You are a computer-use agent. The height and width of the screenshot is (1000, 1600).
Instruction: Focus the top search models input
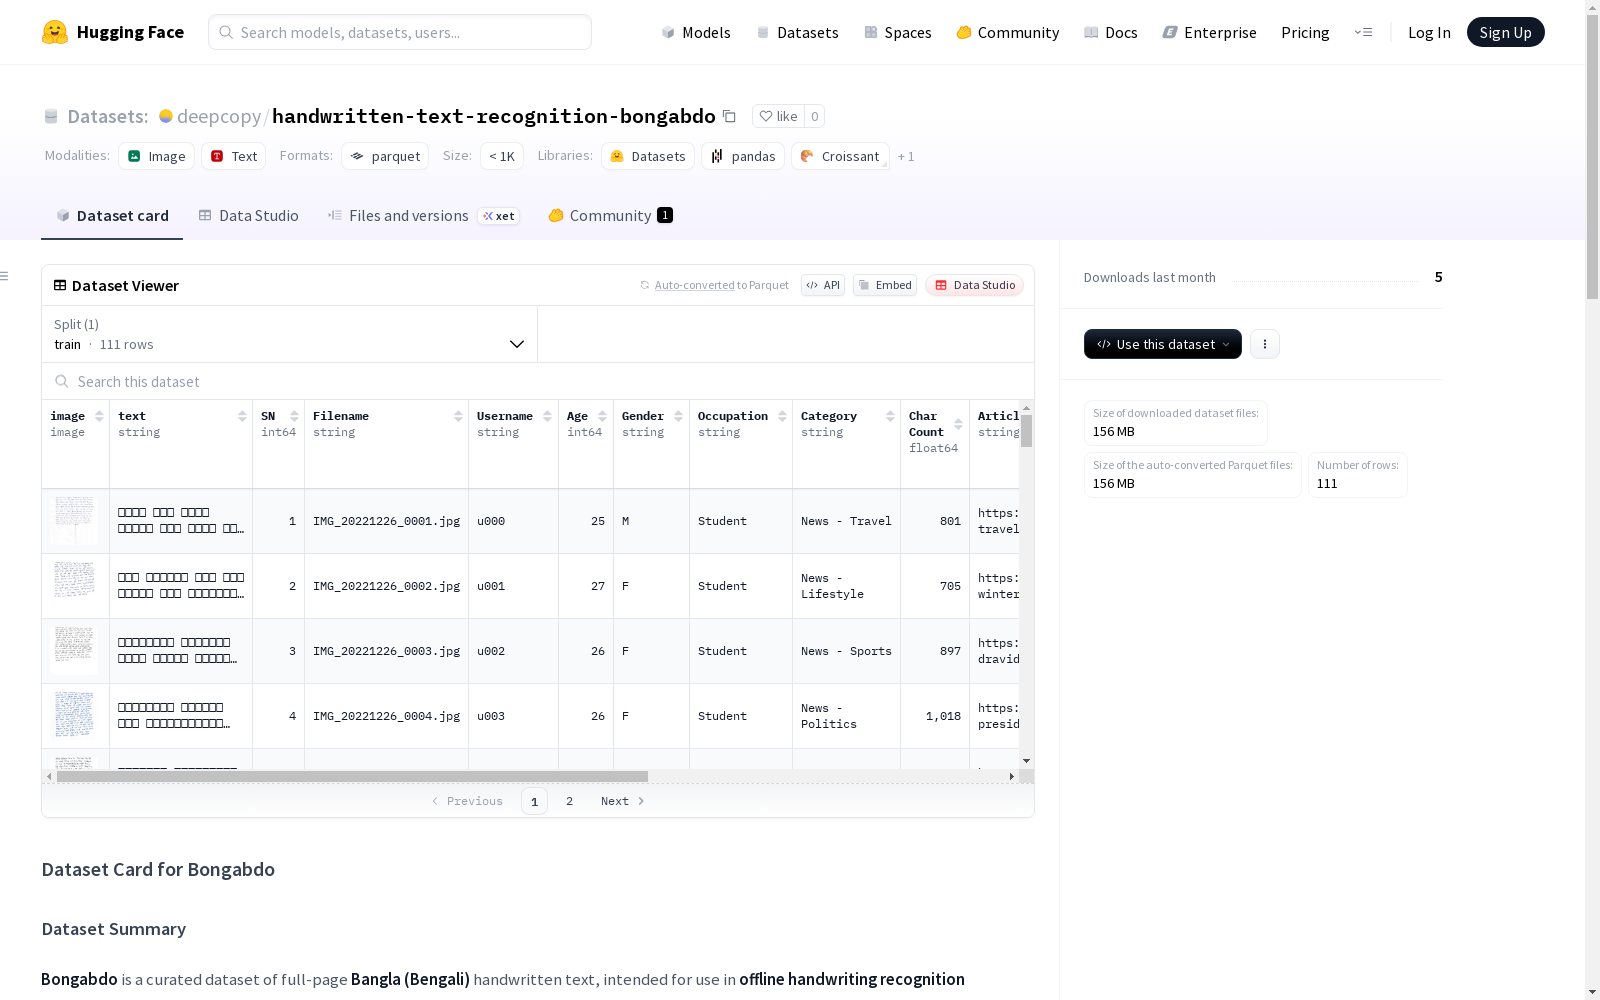[x=400, y=32]
